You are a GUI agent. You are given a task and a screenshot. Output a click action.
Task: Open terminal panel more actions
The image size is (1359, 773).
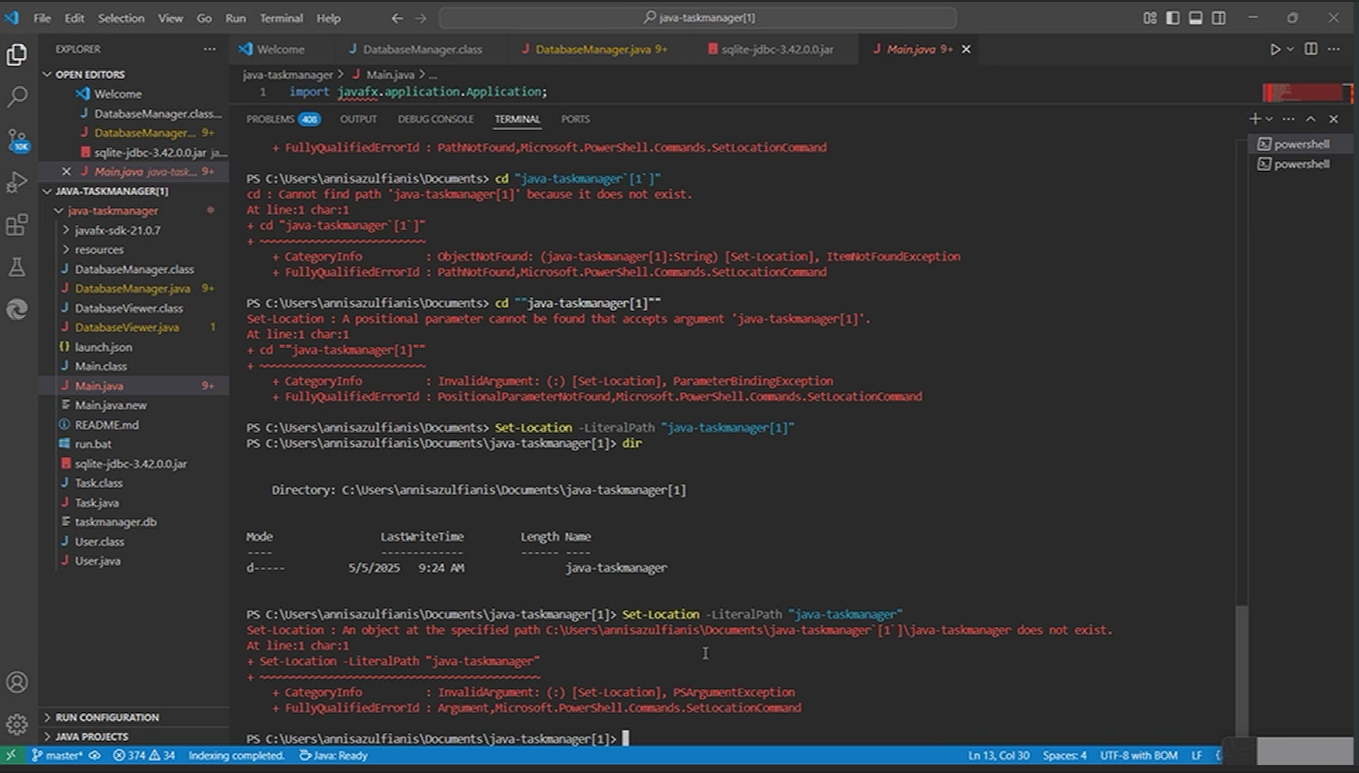(1289, 119)
